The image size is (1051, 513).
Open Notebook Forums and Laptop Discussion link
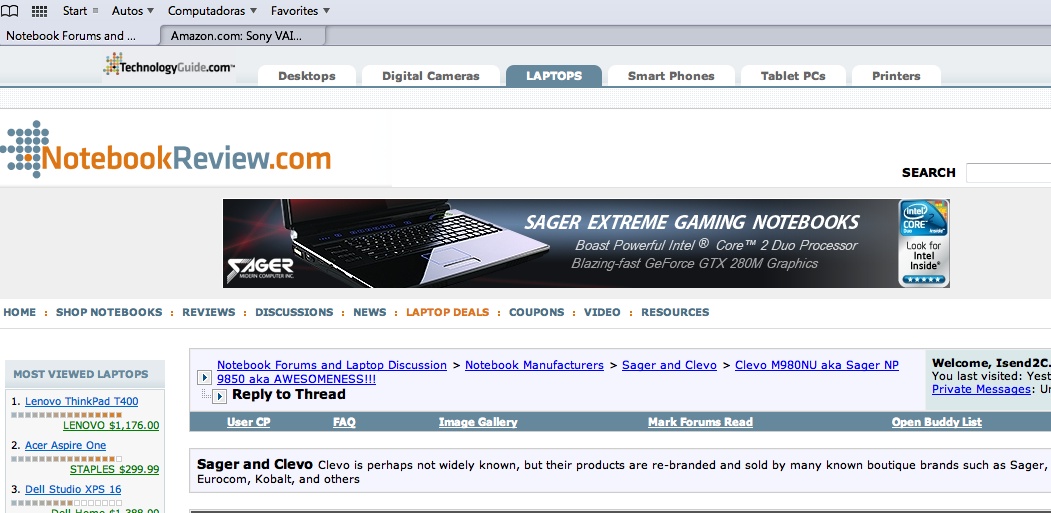[x=332, y=365]
